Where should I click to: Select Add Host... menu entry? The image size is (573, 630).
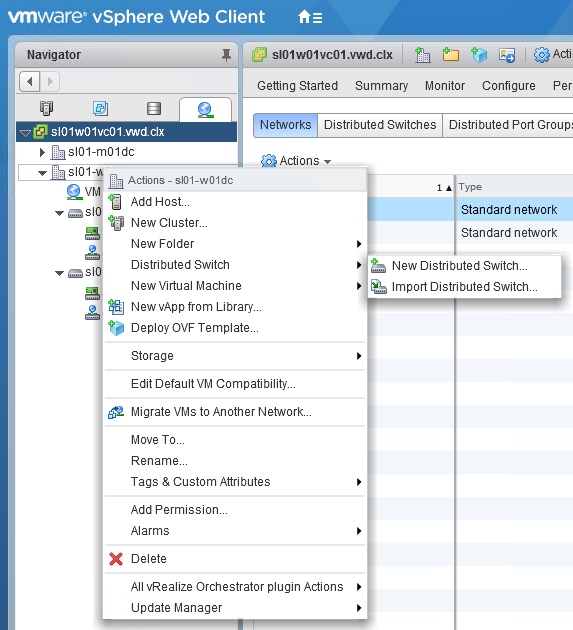(160, 202)
